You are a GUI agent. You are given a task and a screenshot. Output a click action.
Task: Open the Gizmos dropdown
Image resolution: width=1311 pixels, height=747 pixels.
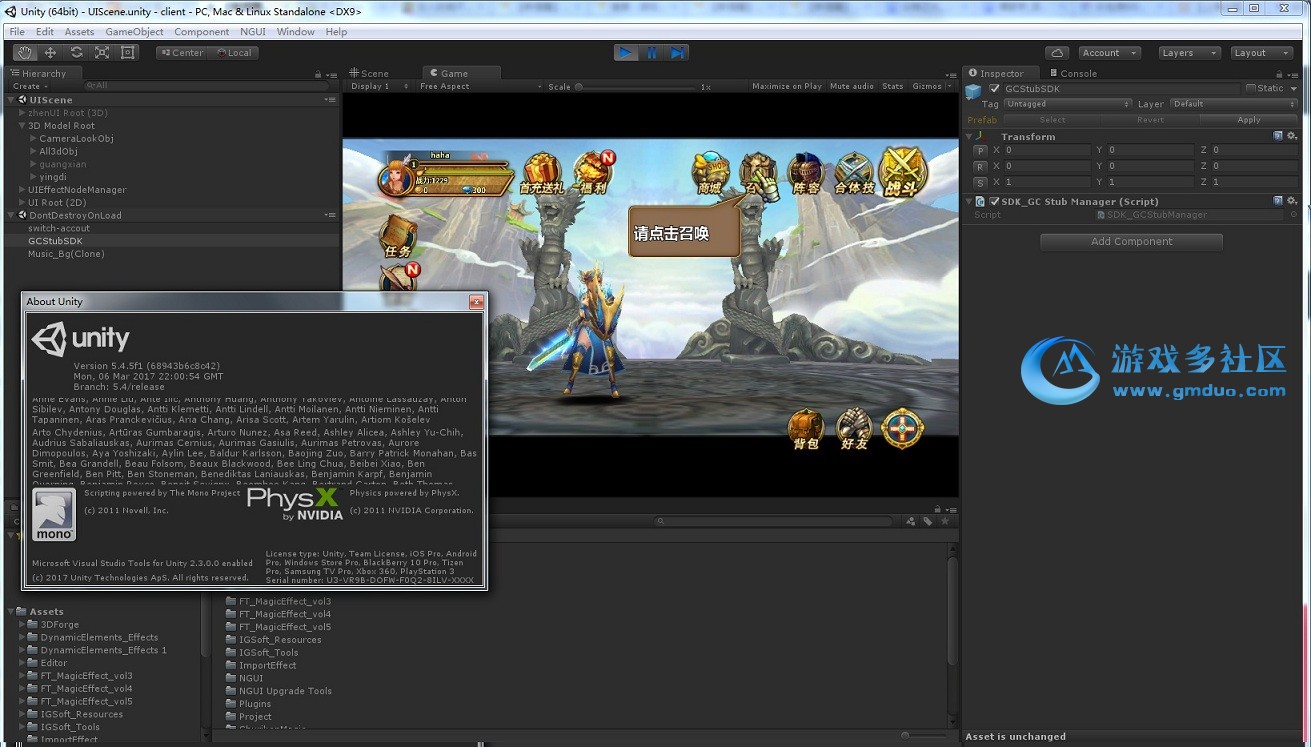coord(930,87)
